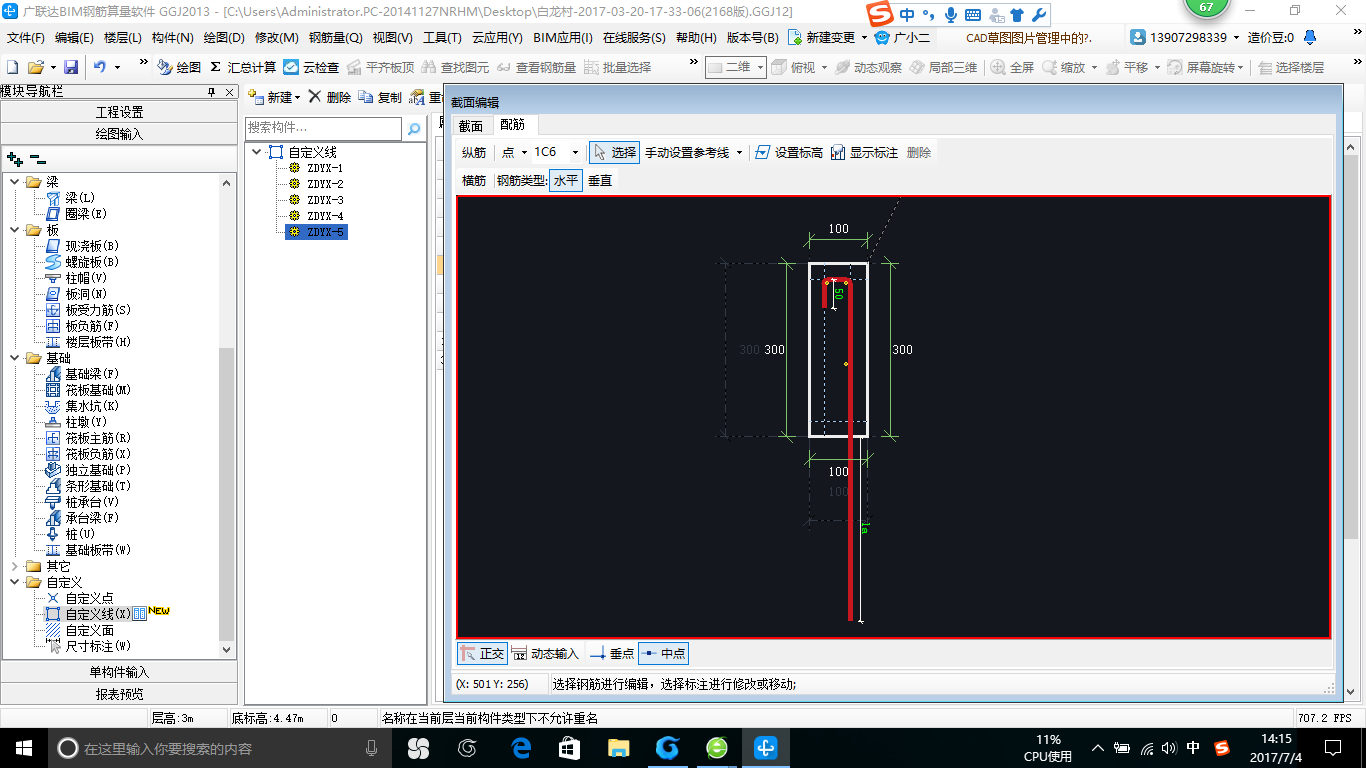Click in 搜索构件 search field

(x=323, y=128)
